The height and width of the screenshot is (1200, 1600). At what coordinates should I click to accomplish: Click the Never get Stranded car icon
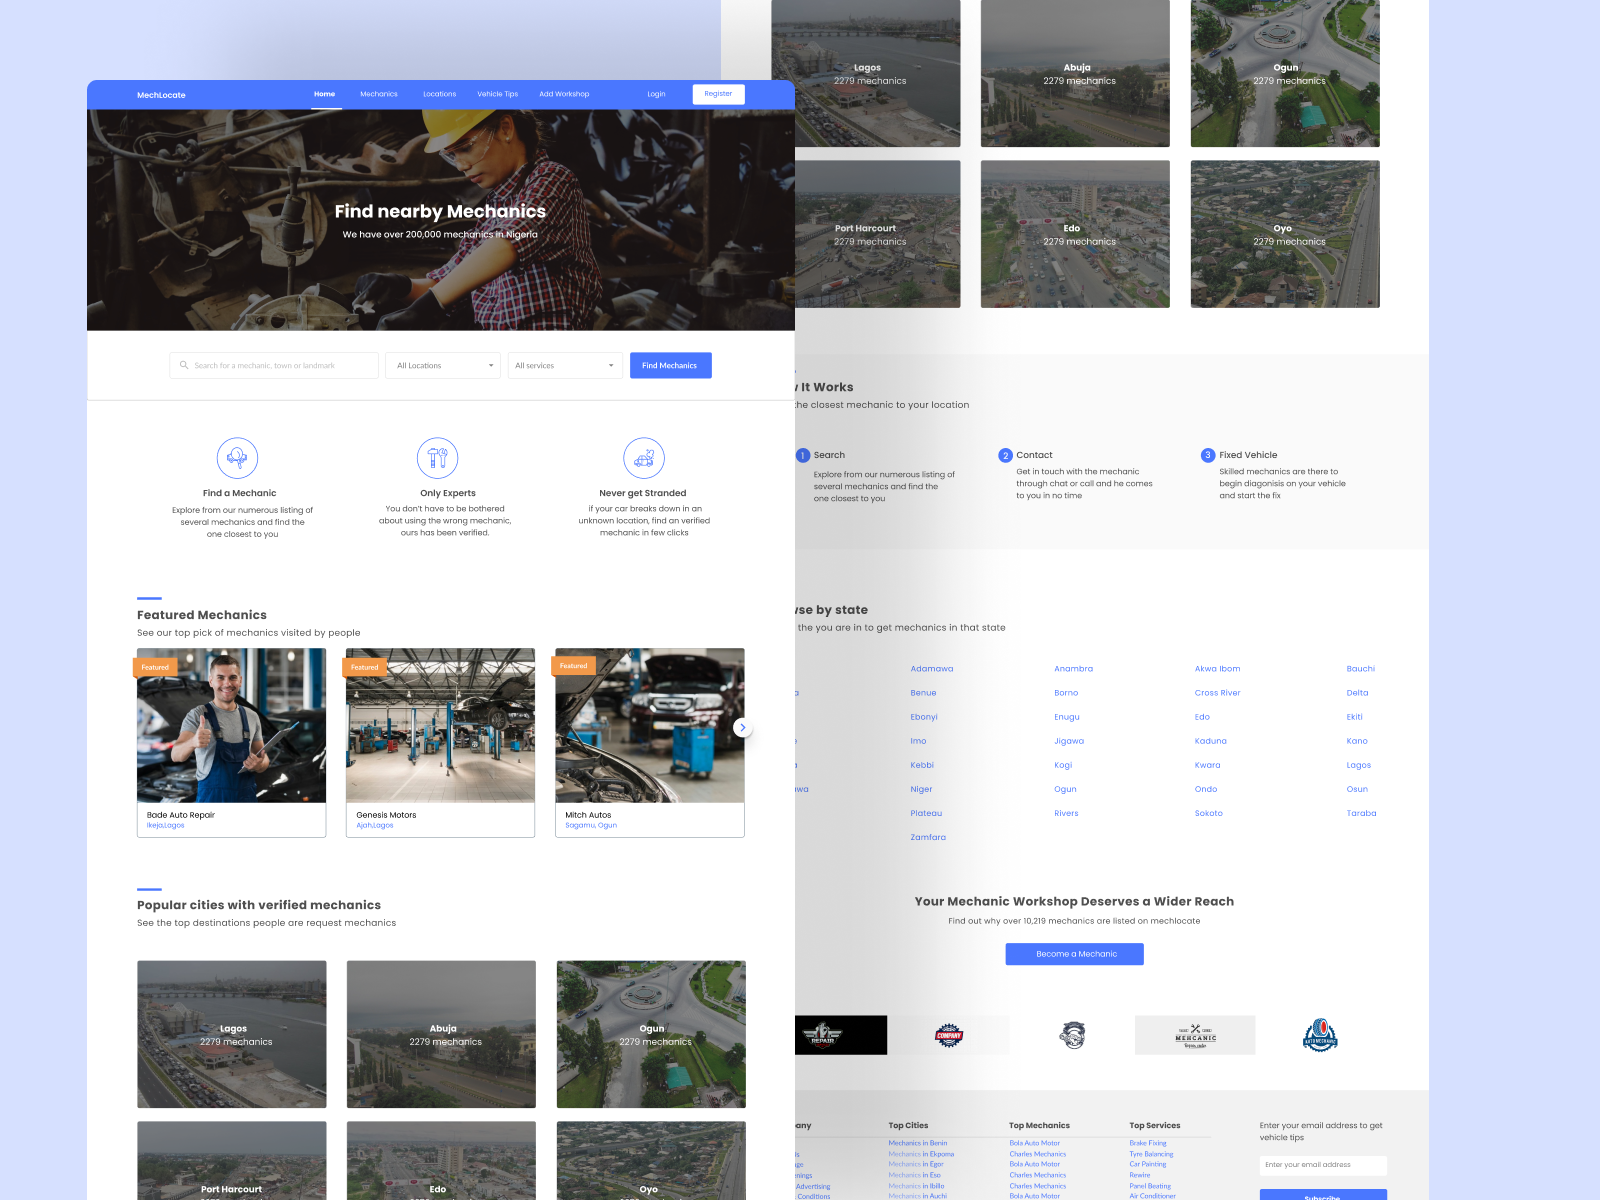tap(644, 458)
